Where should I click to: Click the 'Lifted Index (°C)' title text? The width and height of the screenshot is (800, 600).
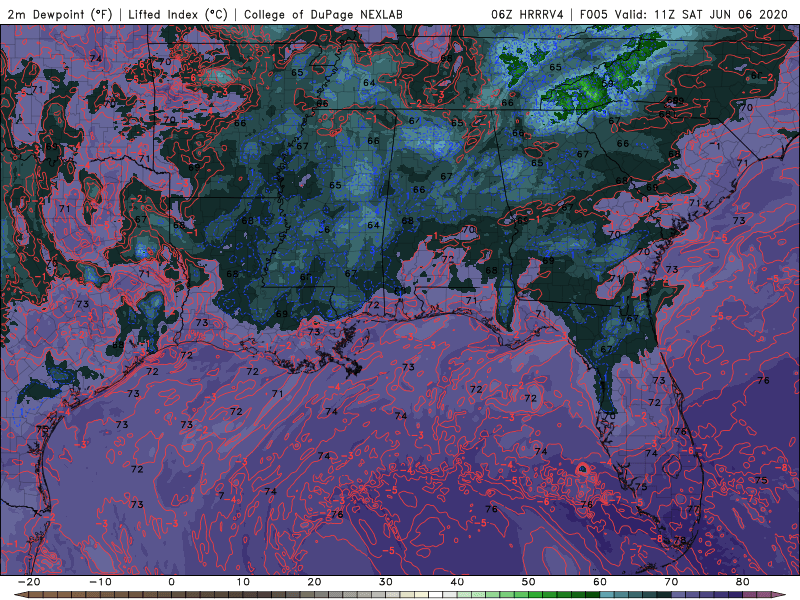(178, 14)
